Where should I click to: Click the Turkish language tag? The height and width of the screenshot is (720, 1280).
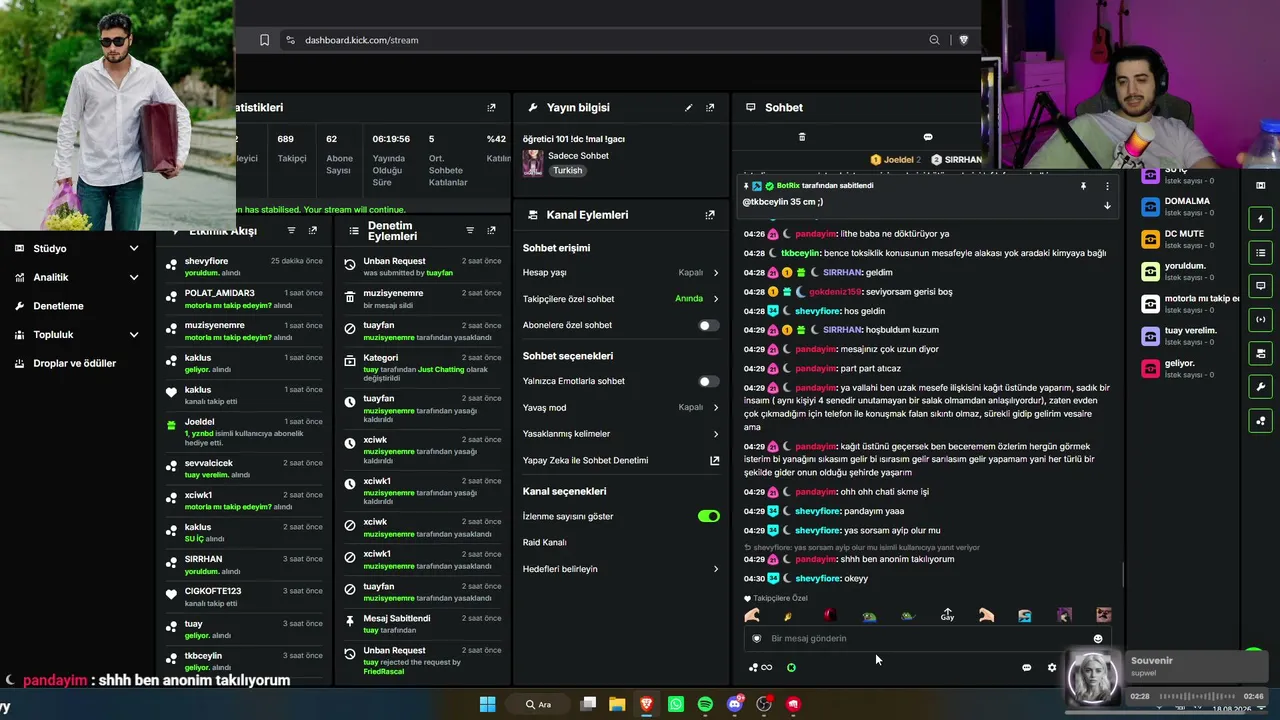pos(567,170)
